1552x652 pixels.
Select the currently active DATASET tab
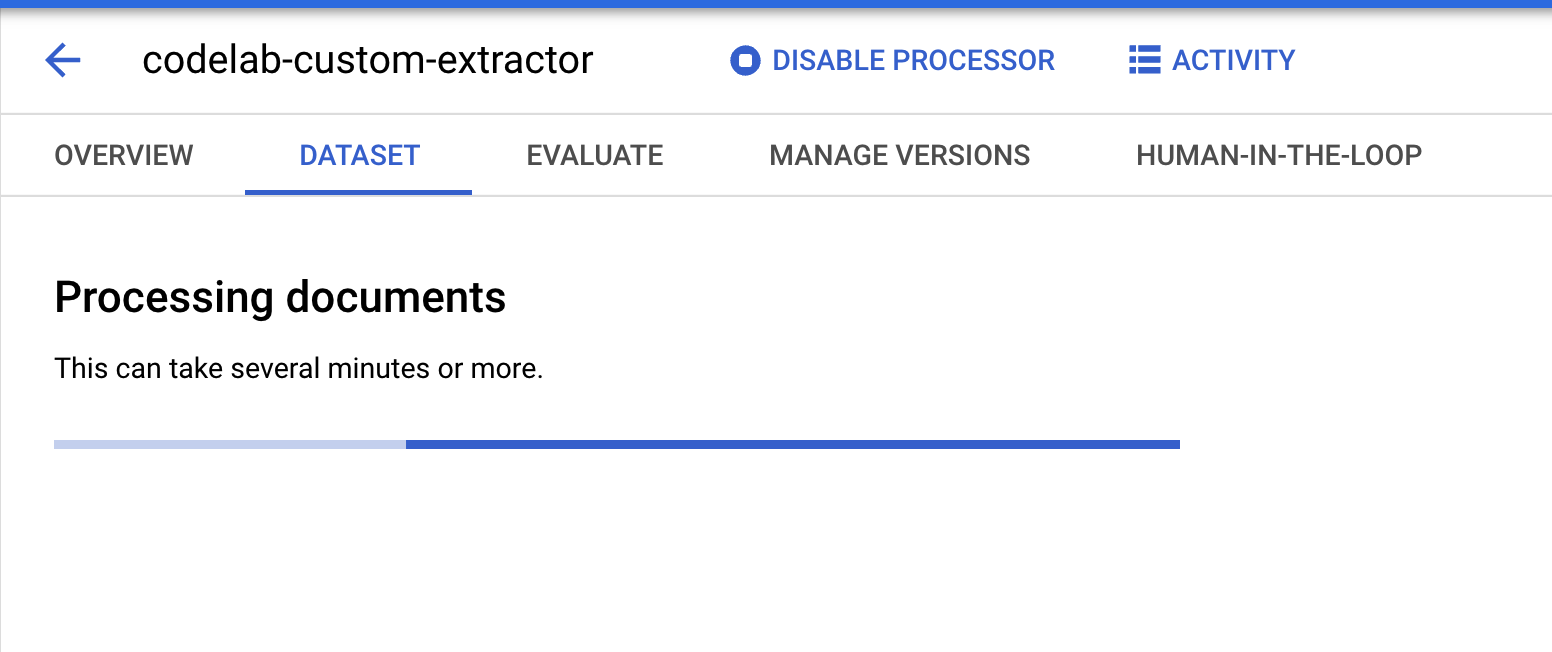pos(358,155)
